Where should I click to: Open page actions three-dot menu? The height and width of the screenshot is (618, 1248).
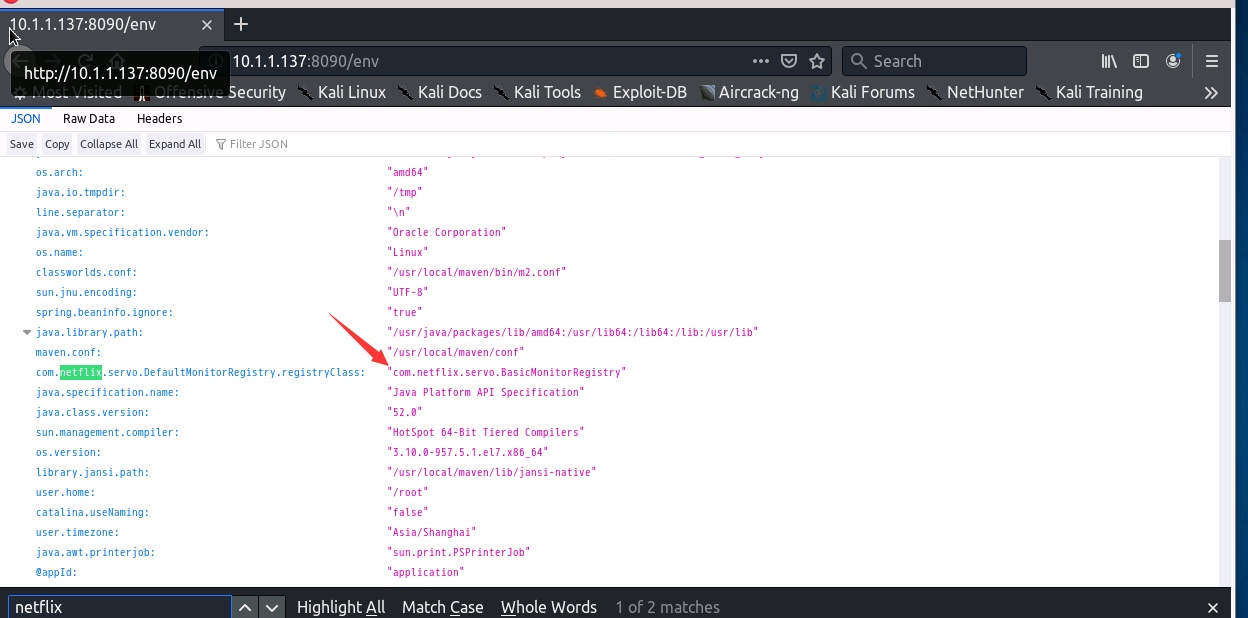coord(761,61)
